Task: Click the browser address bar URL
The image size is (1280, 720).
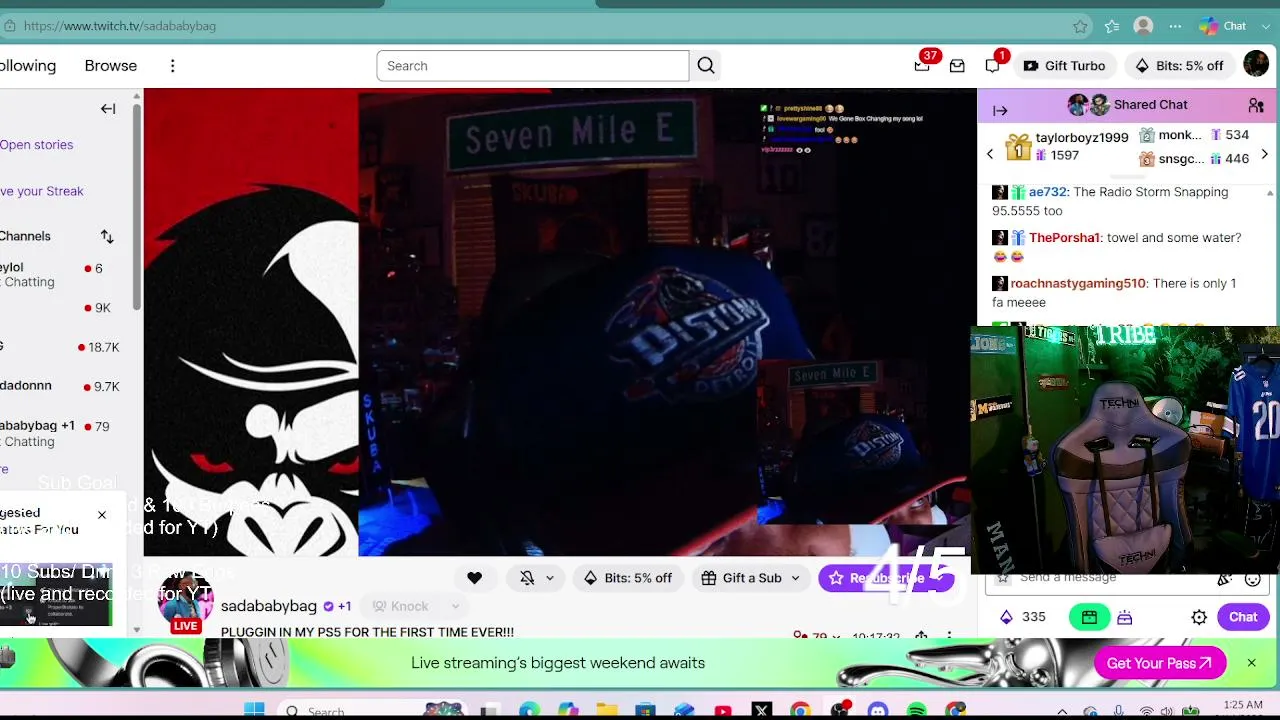Action: click(x=120, y=26)
